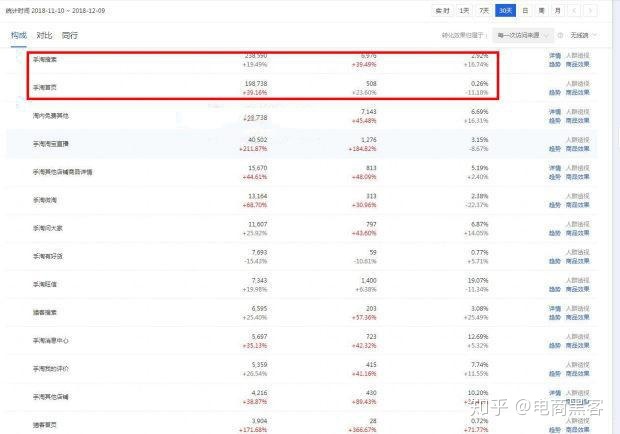Select the 手淘搜索 source name

pyautogui.click(x=45, y=60)
